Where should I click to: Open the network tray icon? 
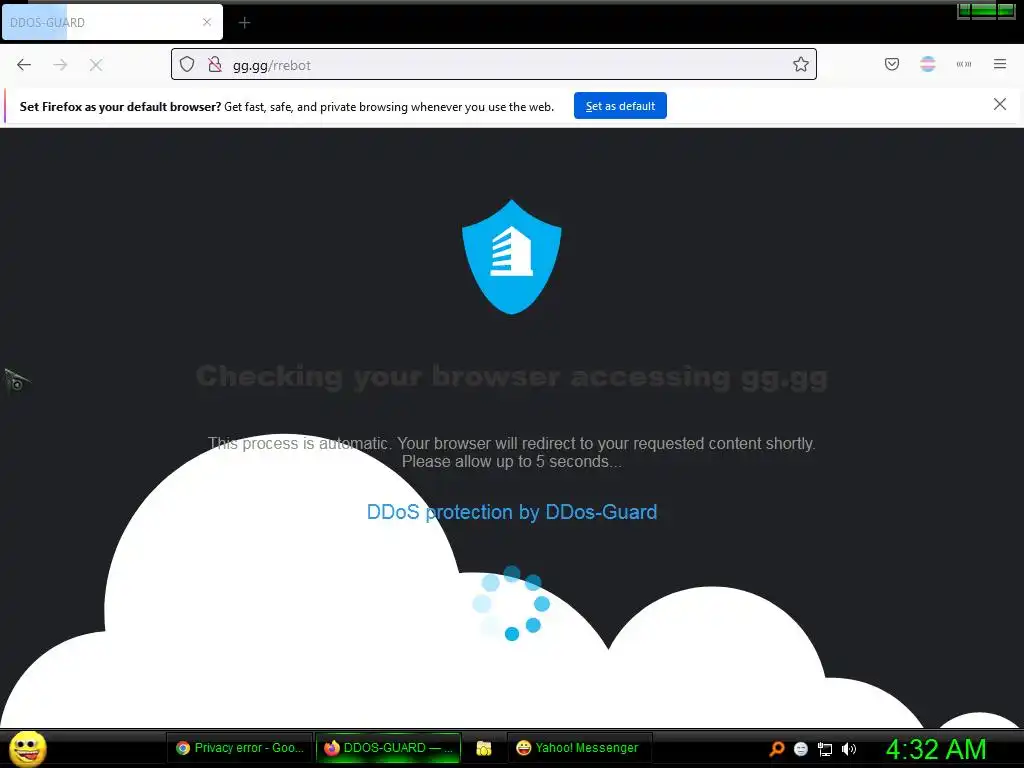point(825,750)
